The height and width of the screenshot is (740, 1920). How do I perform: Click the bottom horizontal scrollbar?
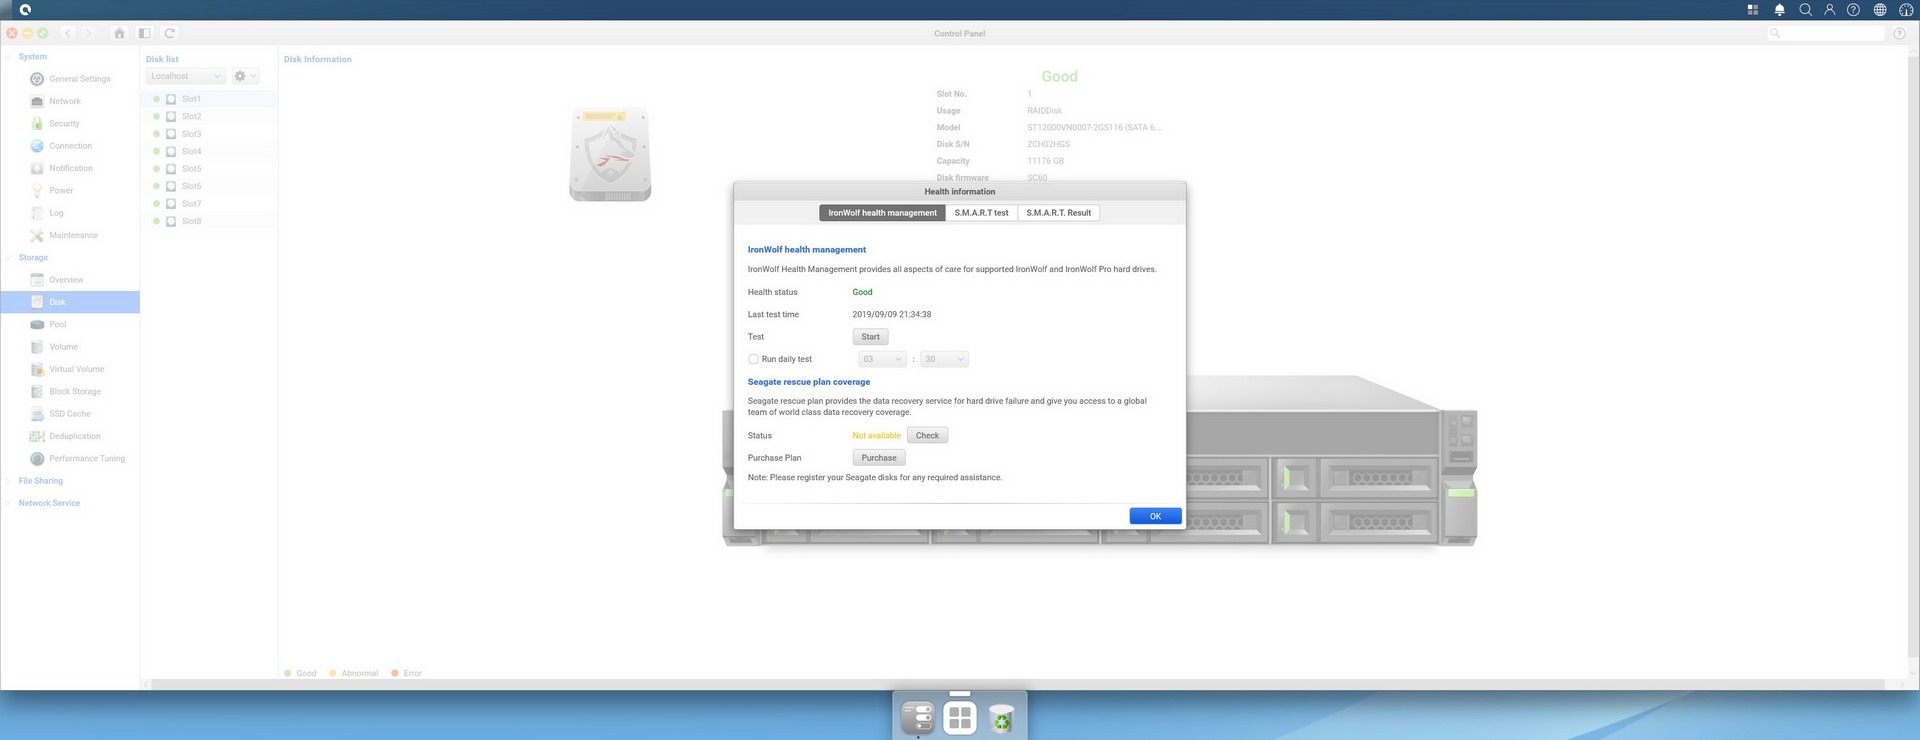pos(1022,685)
